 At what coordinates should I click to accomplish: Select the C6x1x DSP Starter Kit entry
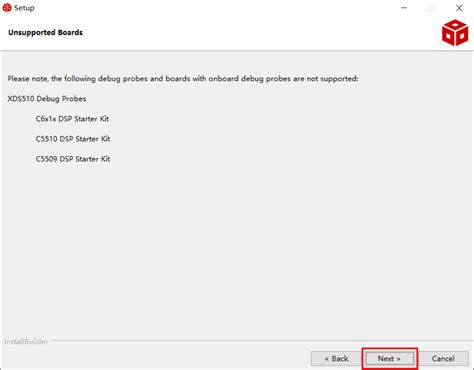[72, 119]
